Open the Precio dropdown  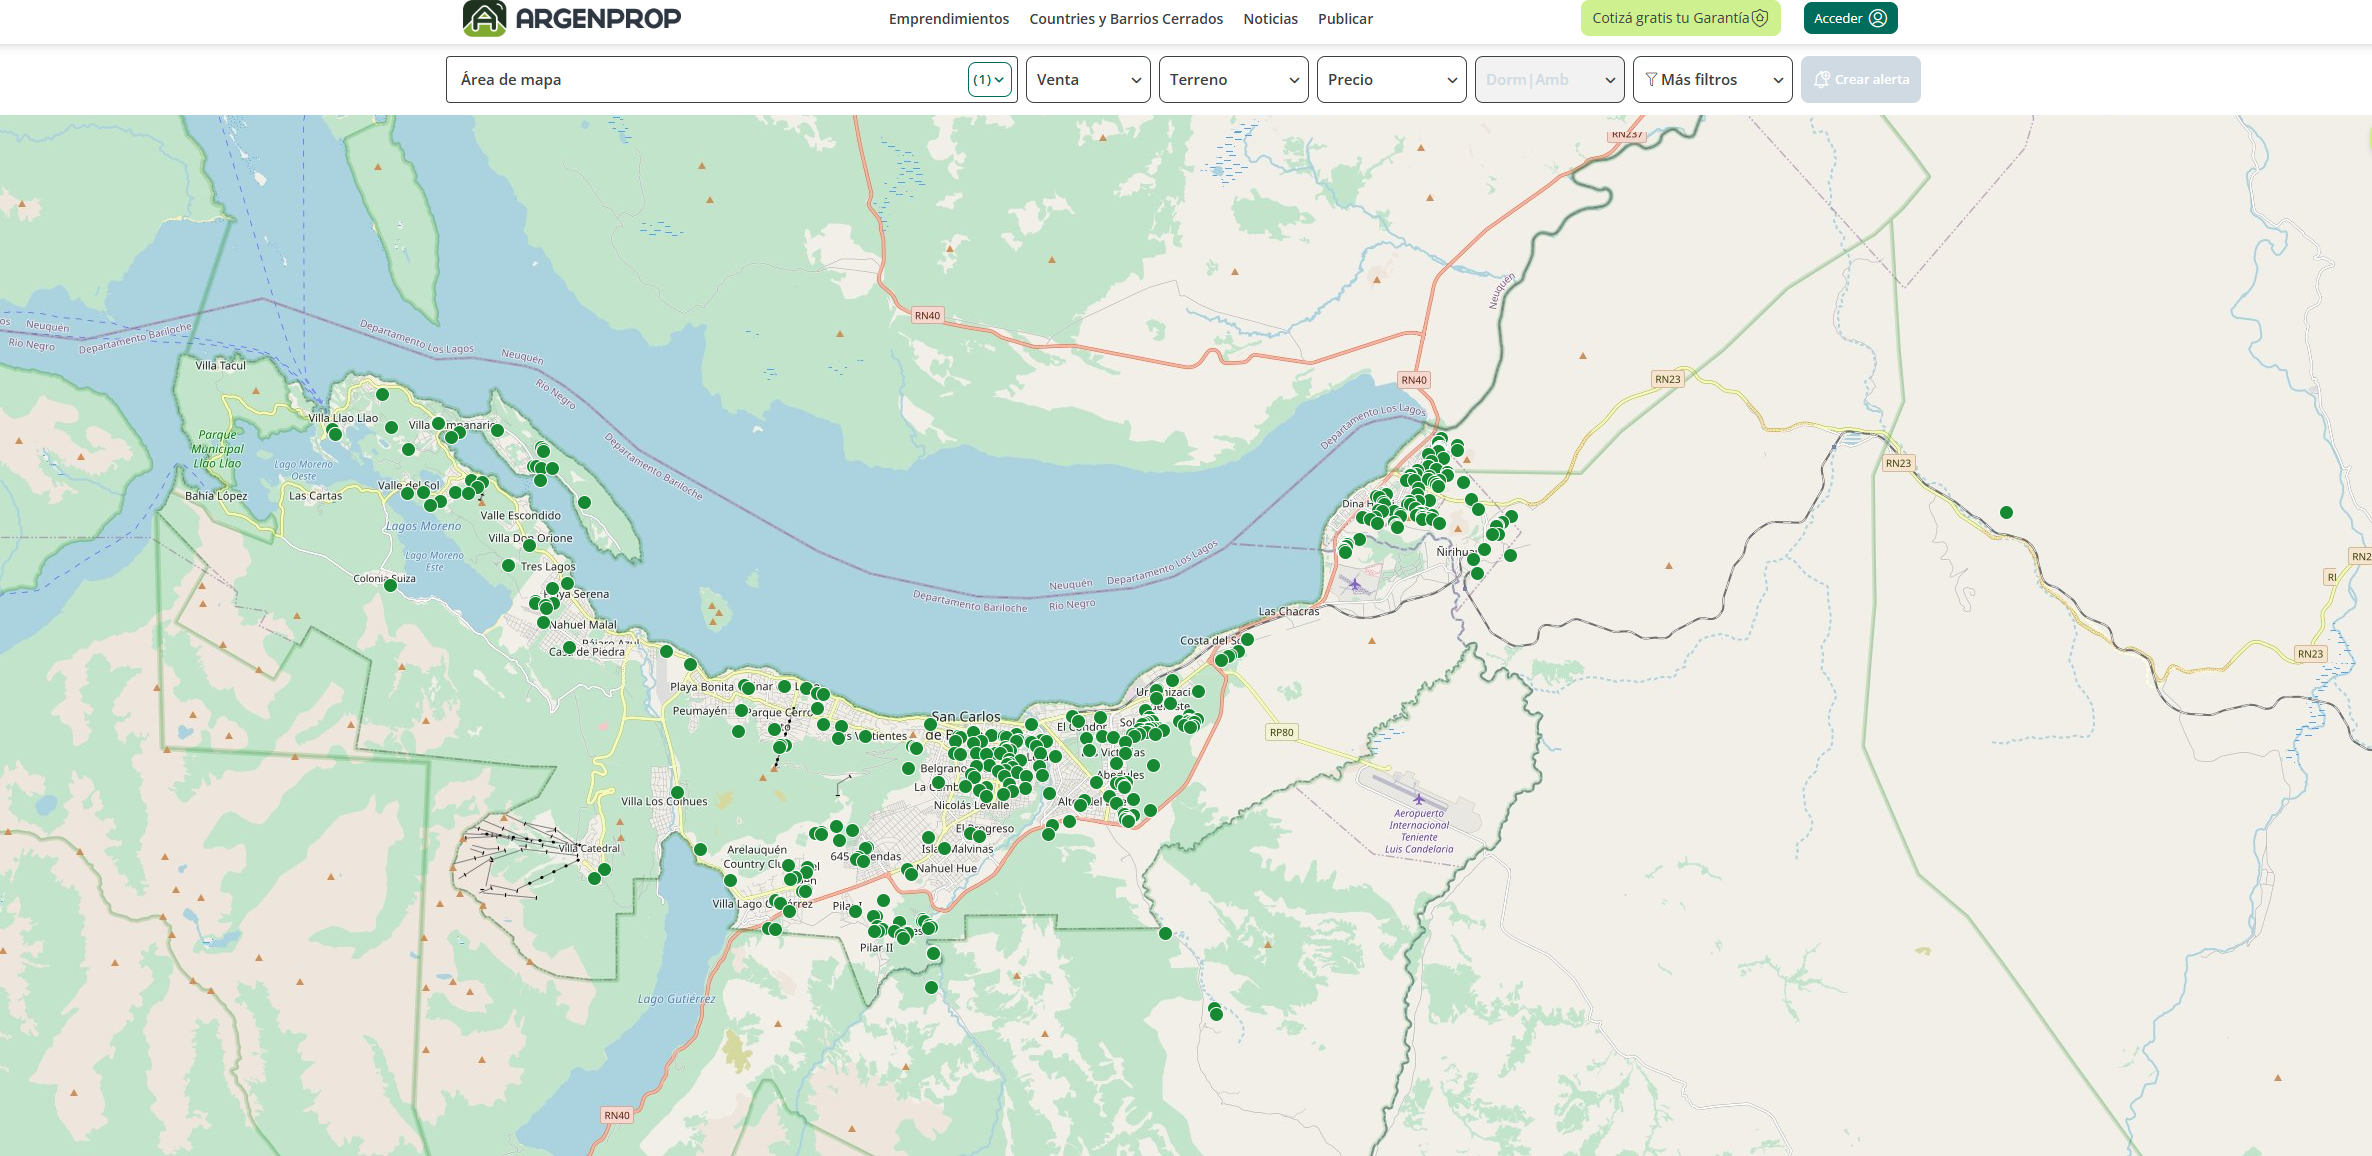pyautogui.click(x=1390, y=80)
